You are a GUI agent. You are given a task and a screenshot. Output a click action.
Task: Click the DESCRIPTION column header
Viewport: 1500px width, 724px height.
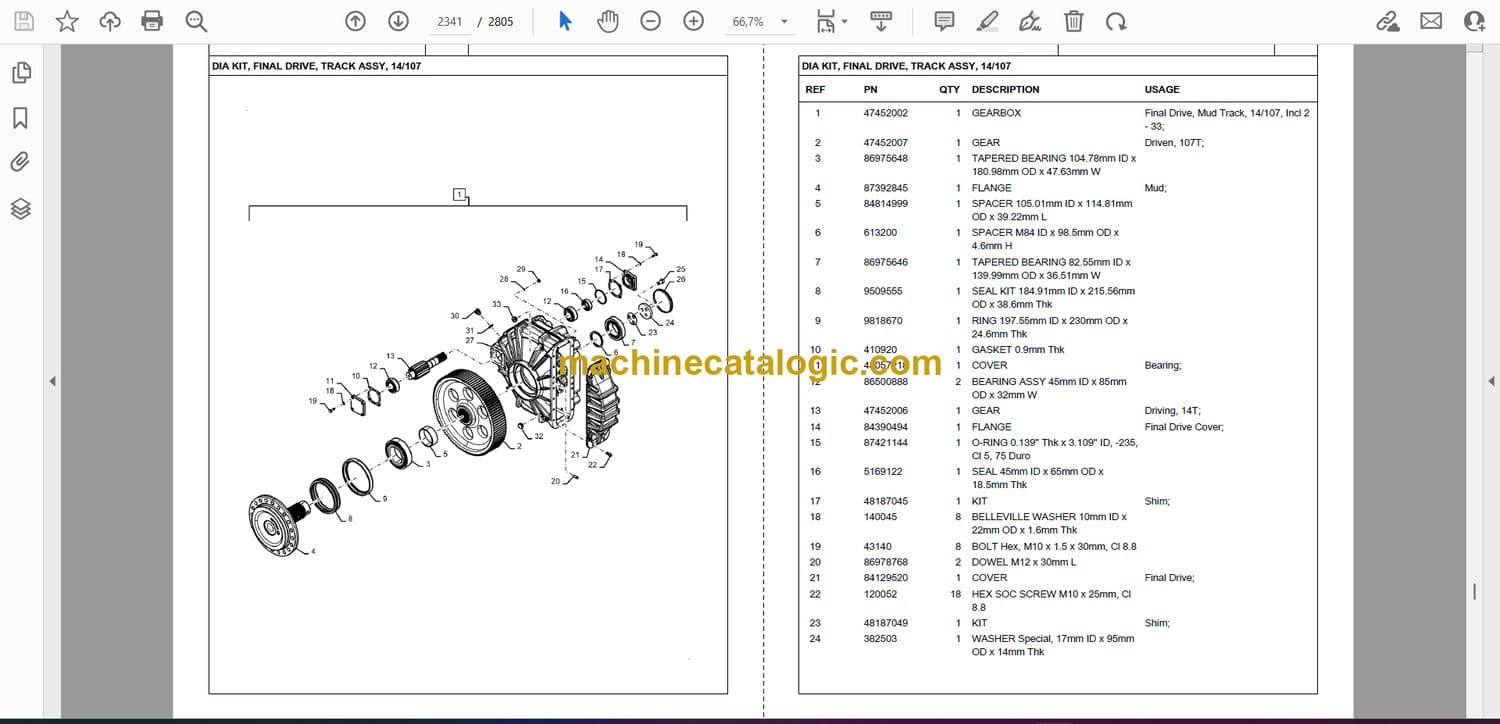click(1006, 90)
